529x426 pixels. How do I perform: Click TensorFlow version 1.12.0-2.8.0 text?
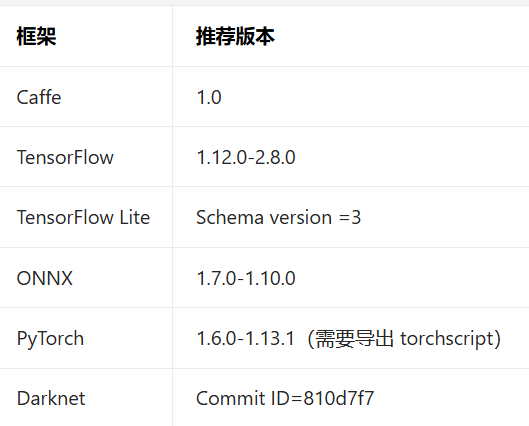coord(246,158)
